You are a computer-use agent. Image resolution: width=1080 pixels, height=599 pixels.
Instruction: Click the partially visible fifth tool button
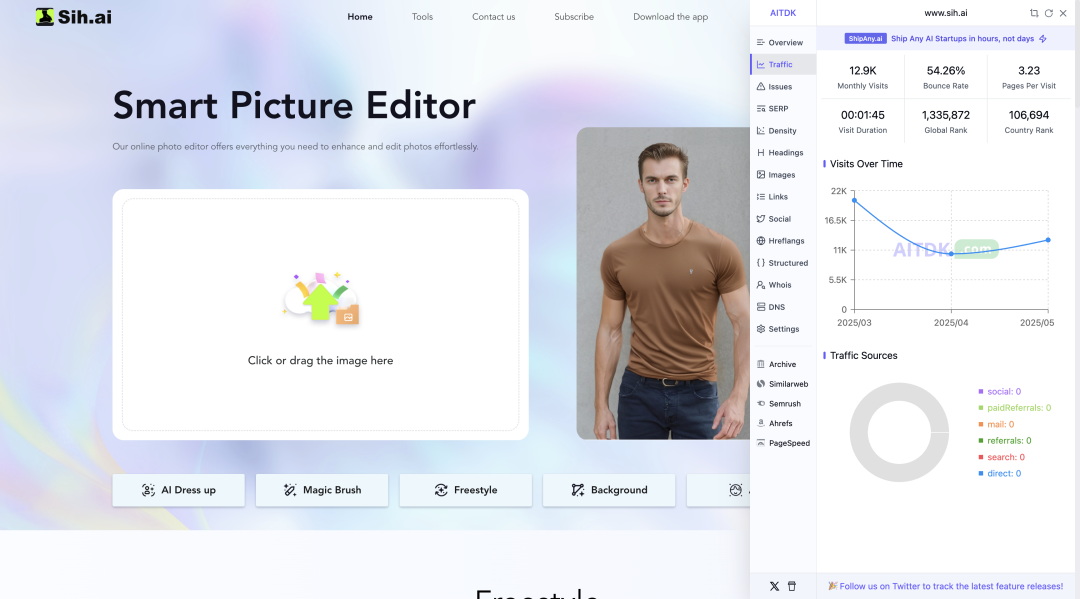click(x=718, y=490)
